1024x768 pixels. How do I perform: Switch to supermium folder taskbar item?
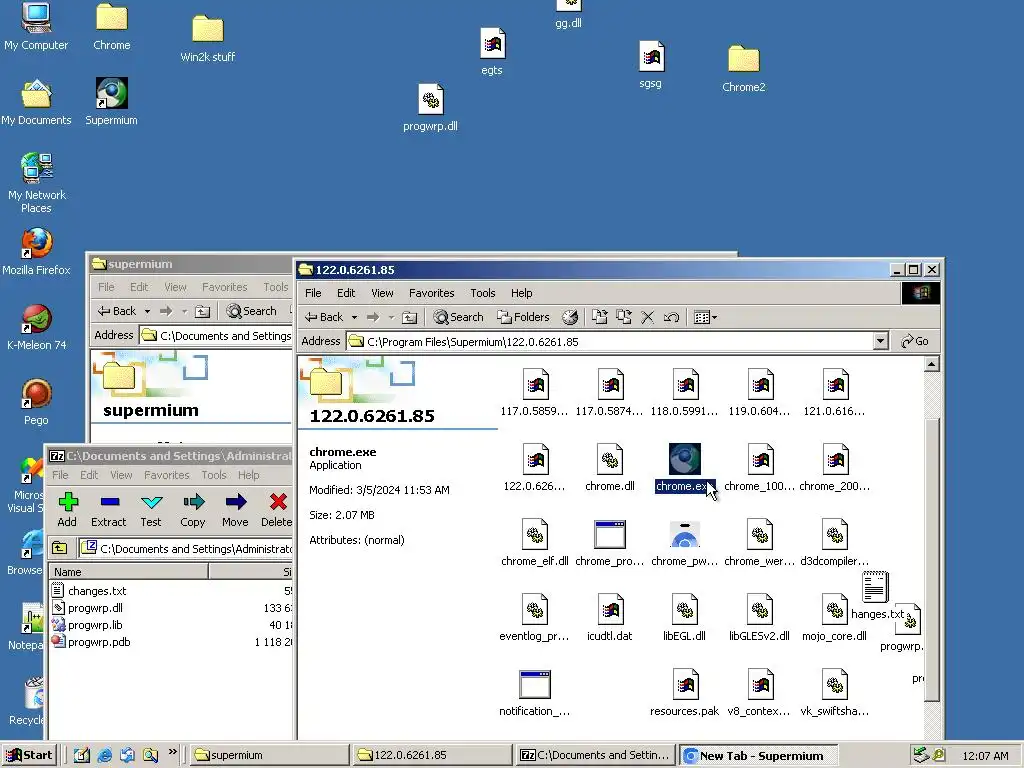pyautogui.click(x=269, y=756)
